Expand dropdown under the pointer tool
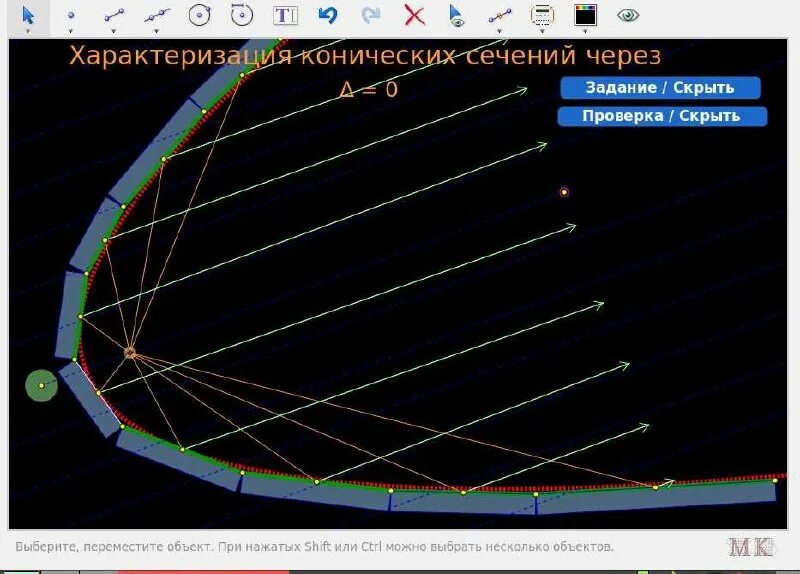 pos(28,32)
